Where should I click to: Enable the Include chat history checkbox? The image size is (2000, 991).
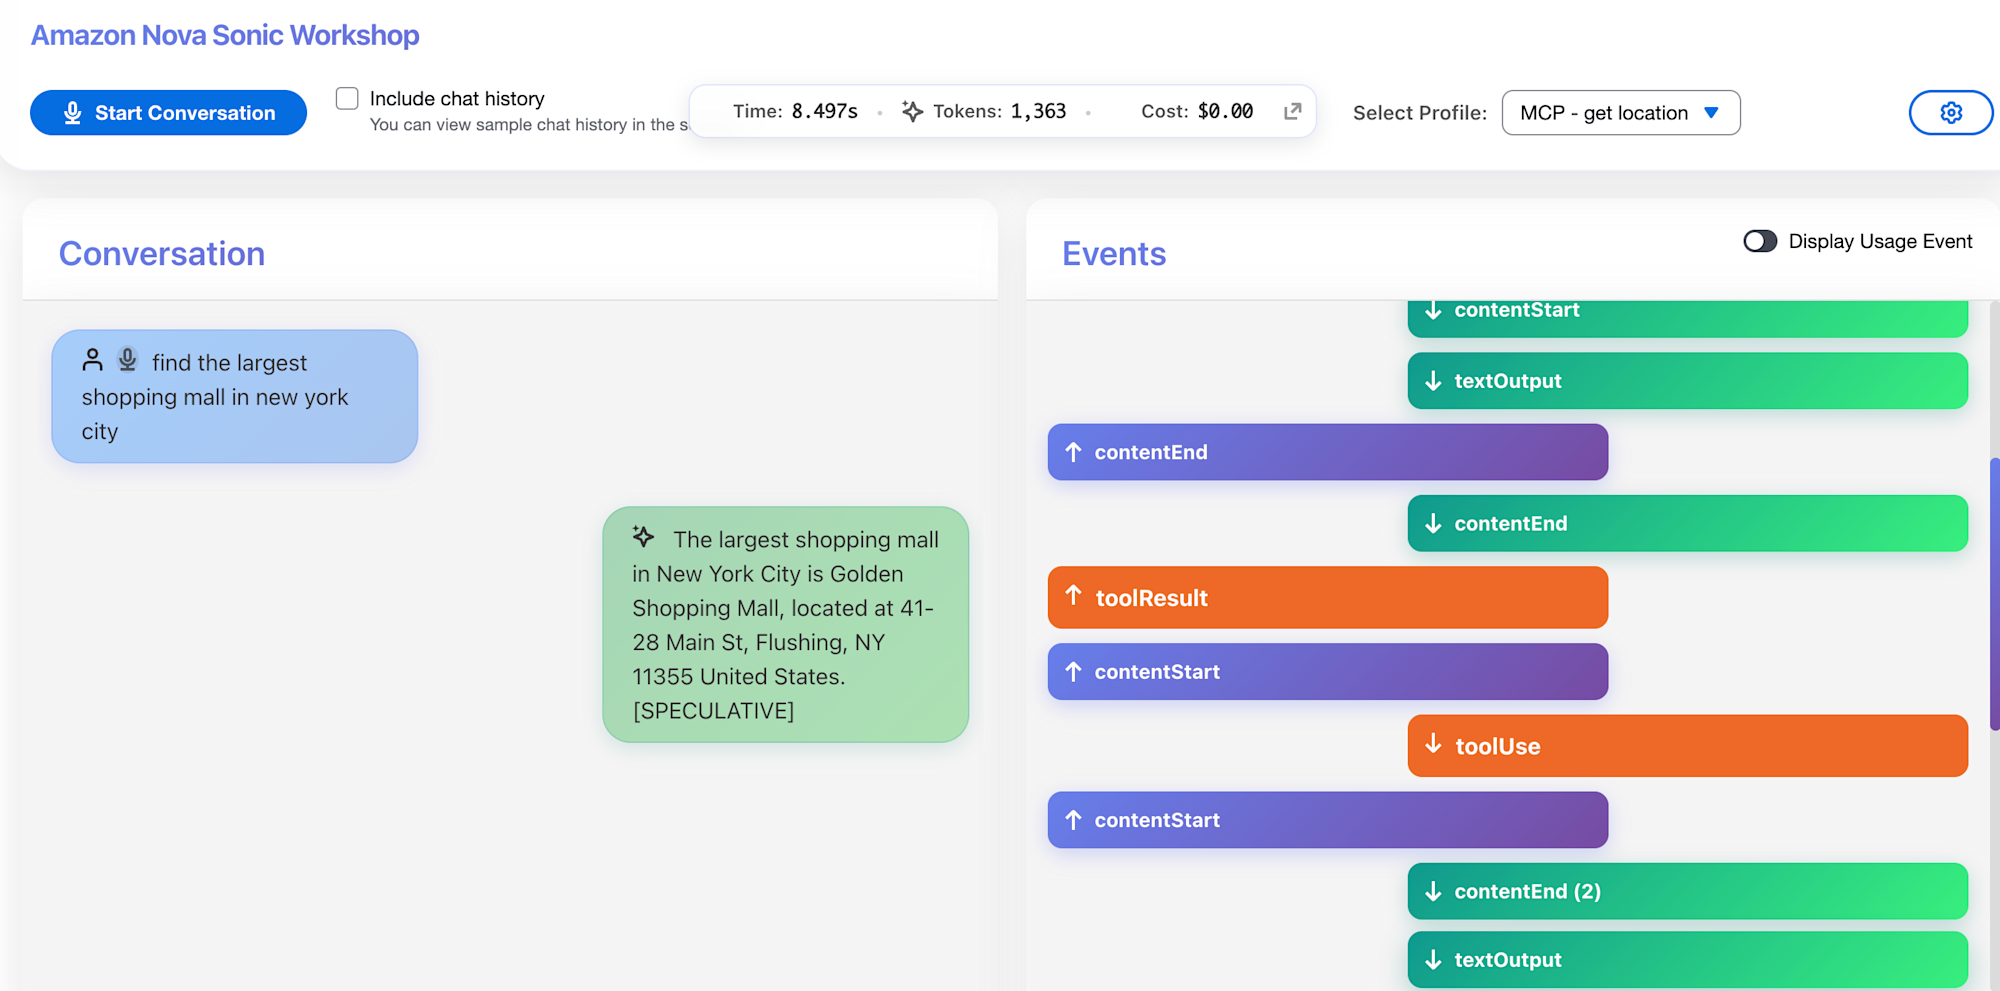(347, 98)
